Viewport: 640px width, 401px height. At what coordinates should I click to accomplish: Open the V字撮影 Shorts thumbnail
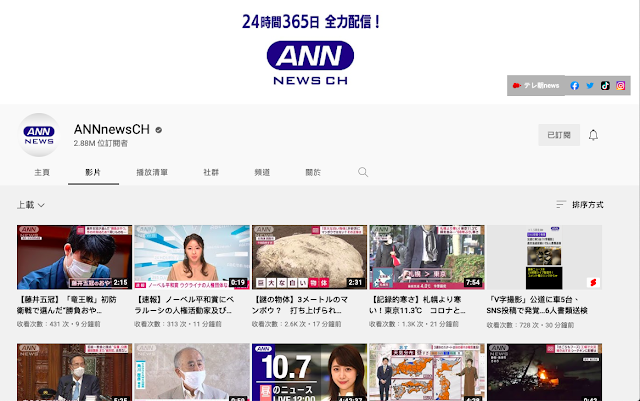click(x=544, y=257)
